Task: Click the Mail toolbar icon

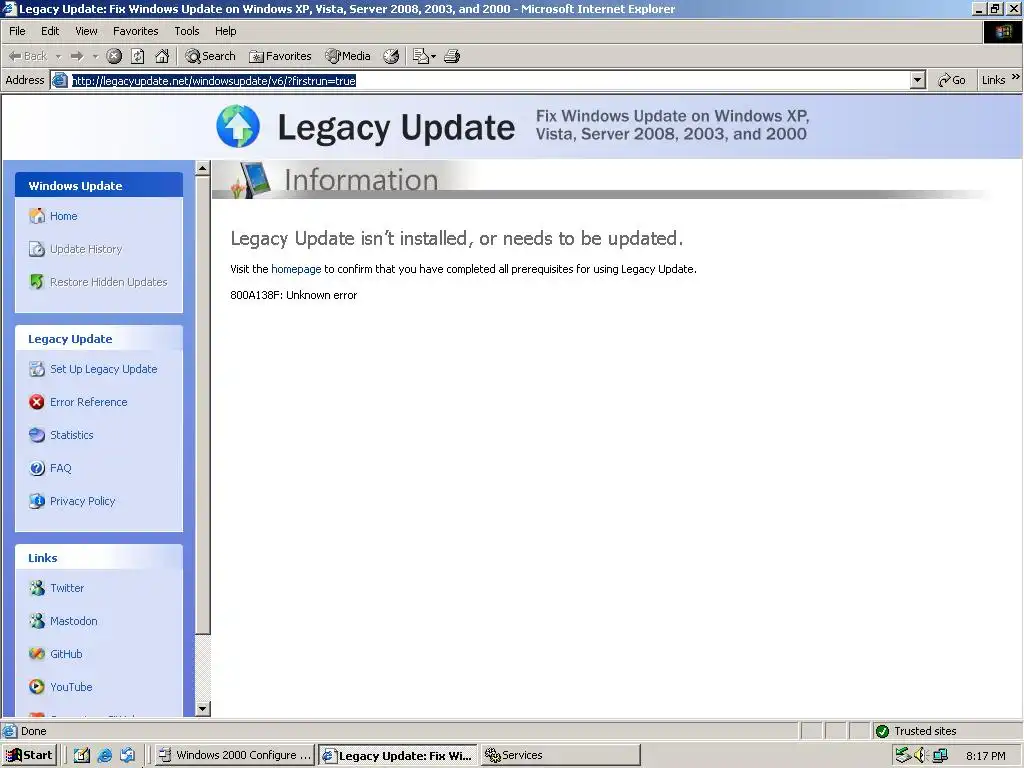Action: coord(421,56)
